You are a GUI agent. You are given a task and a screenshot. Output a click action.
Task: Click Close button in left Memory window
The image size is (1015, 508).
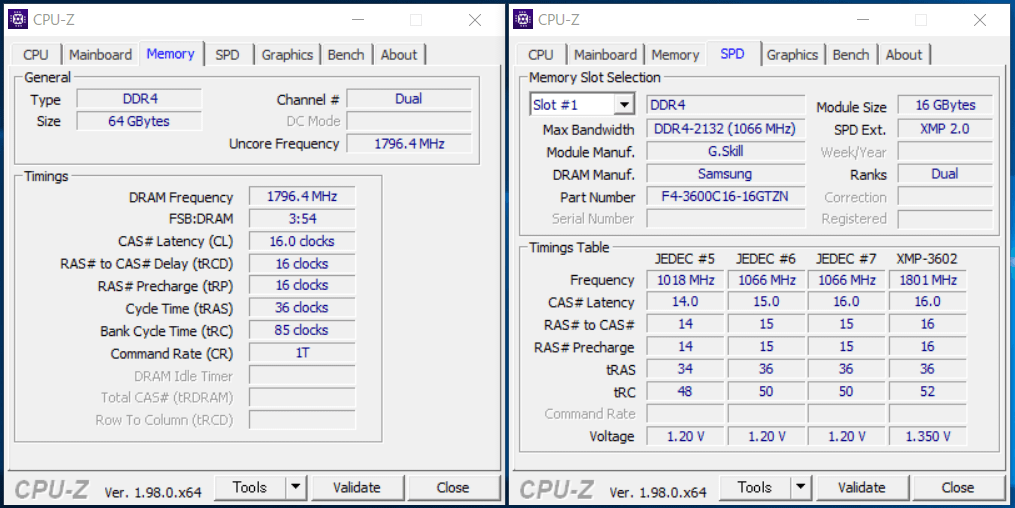(453, 487)
